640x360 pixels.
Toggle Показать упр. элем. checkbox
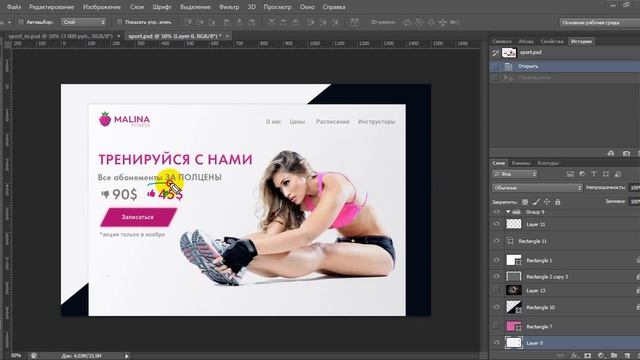point(119,22)
